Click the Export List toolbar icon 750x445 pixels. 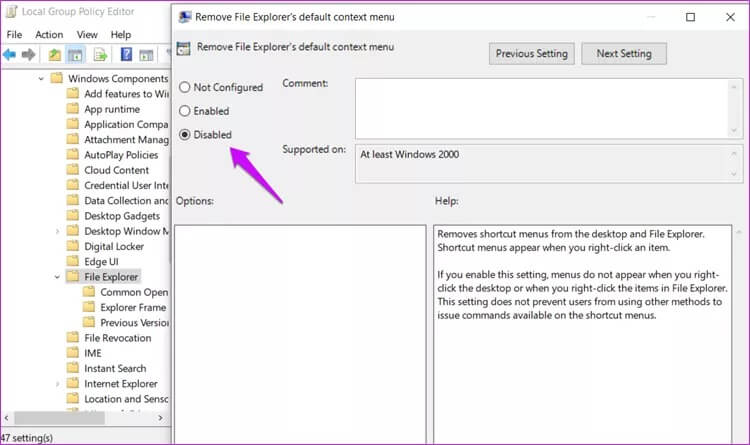click(x=100, y=55)
